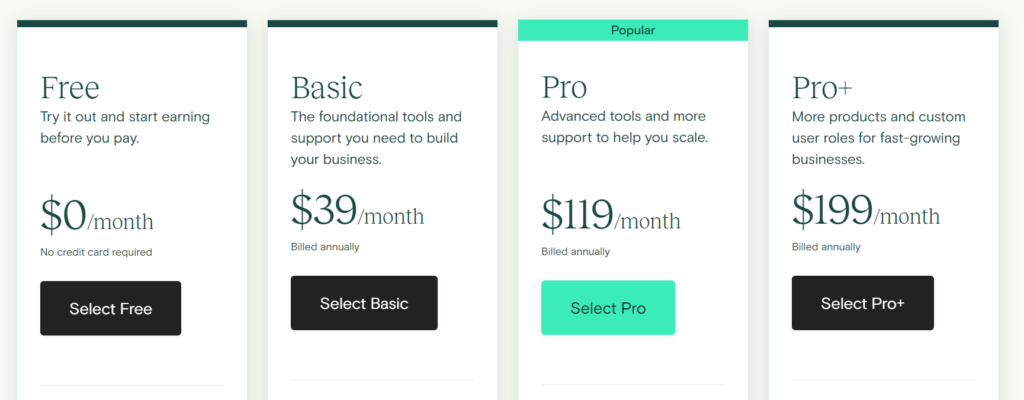Click the $0/month price
This screenshot has width=1024, height=400.
(97, 216)
